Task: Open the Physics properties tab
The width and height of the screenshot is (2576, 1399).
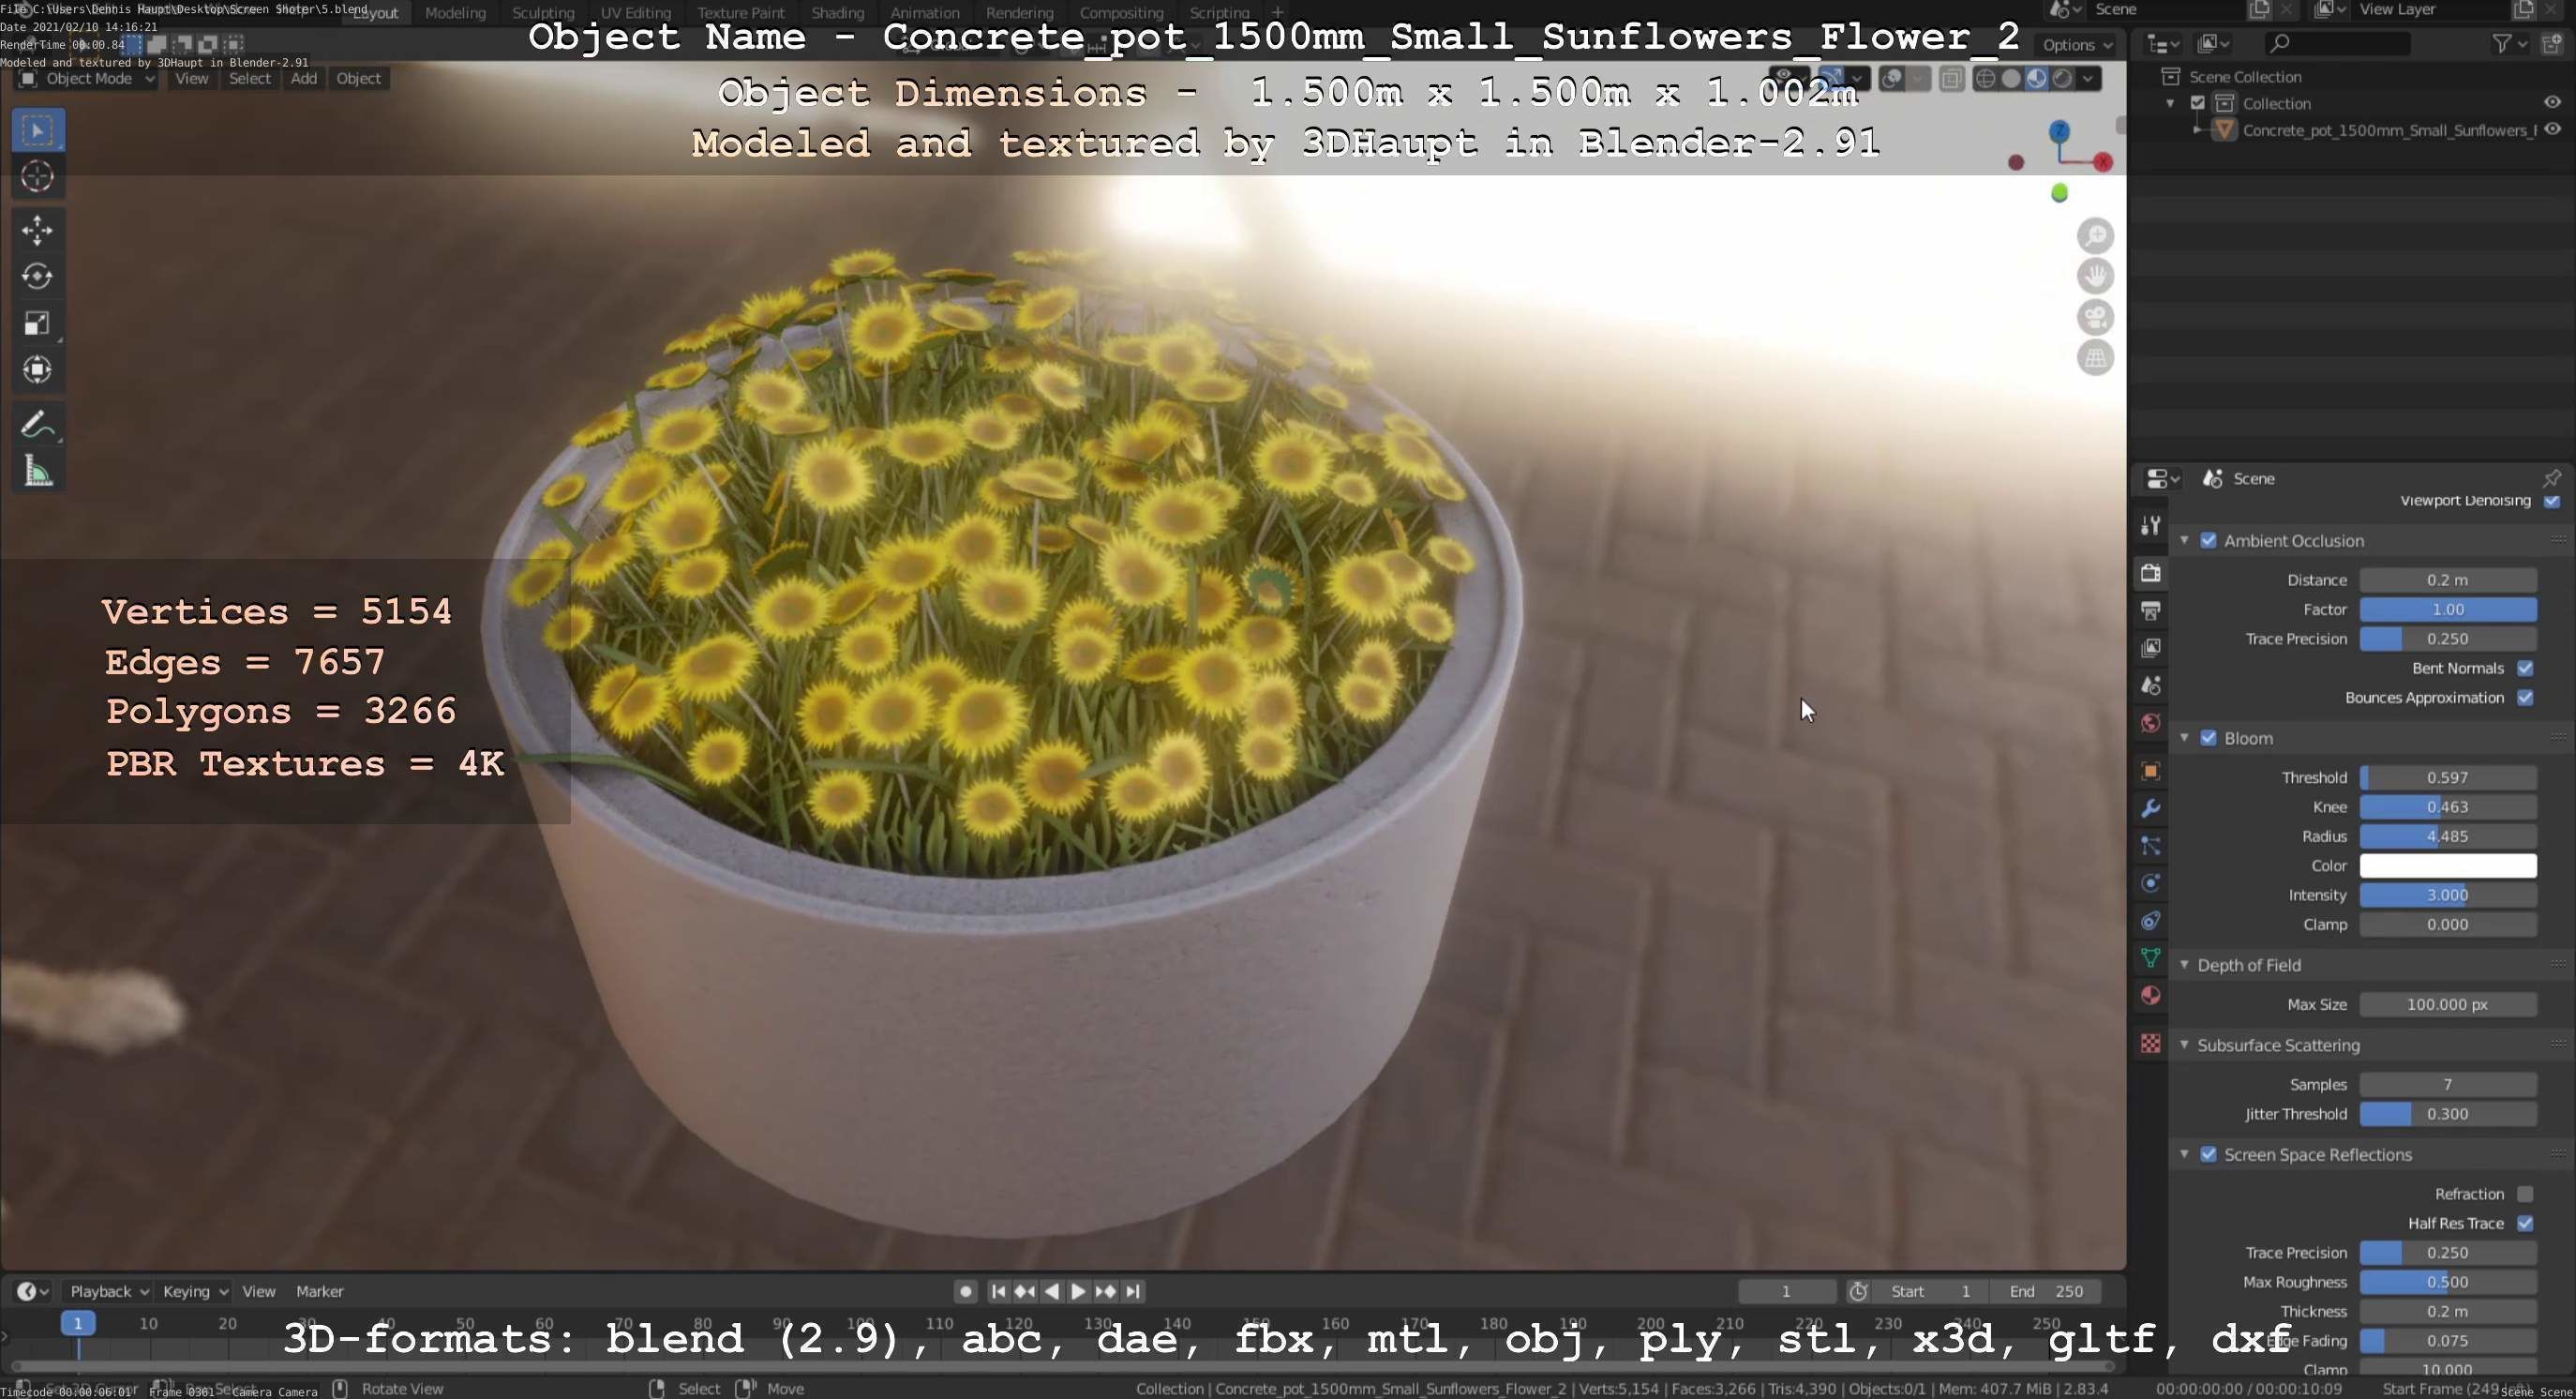Action: pos(2150,883)
